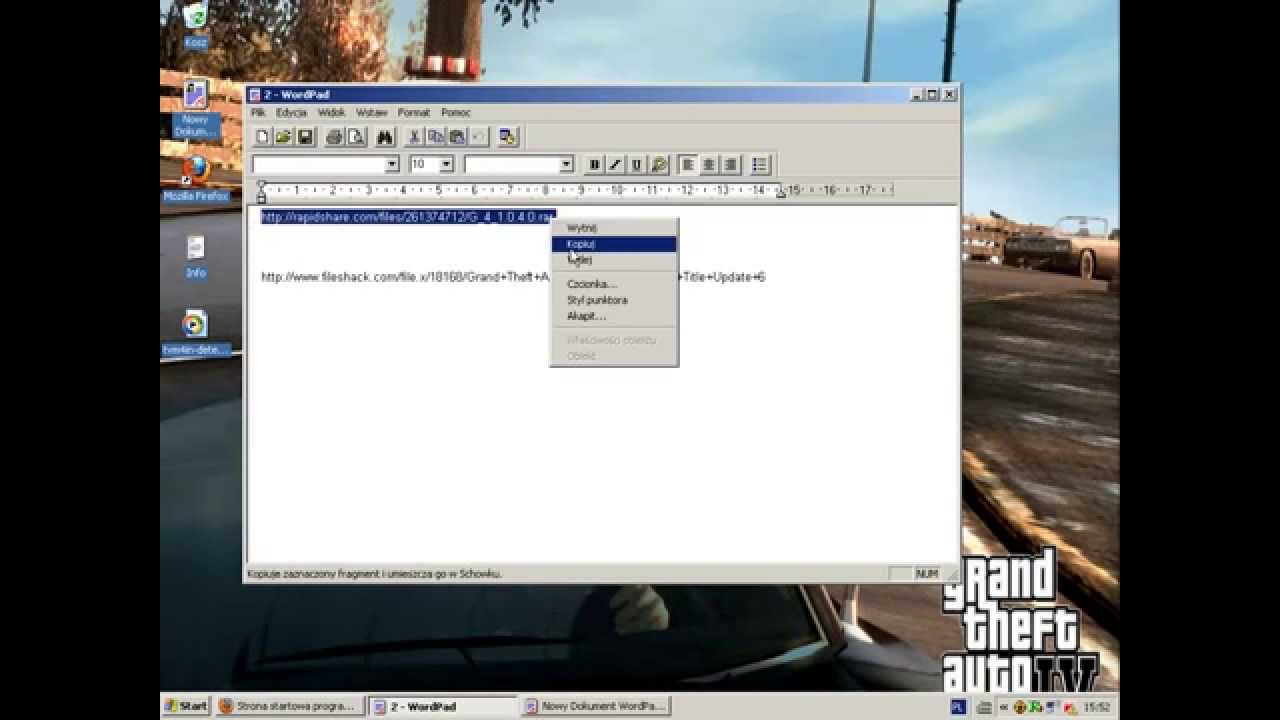The width and height of the screenshot is (1280, 720).
Task: Create a new document via toolbar icon
Action: click(x=262, y=137)
